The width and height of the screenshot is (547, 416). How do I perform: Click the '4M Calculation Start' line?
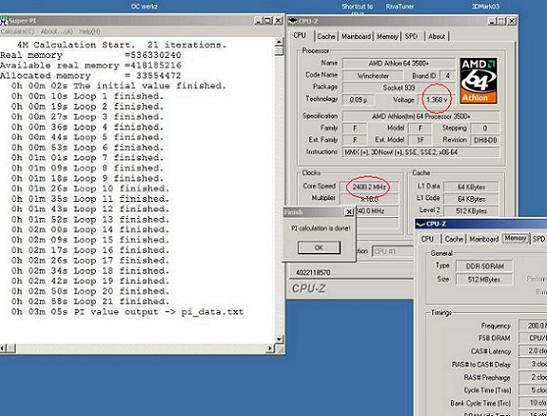click(x=122, y=45)
